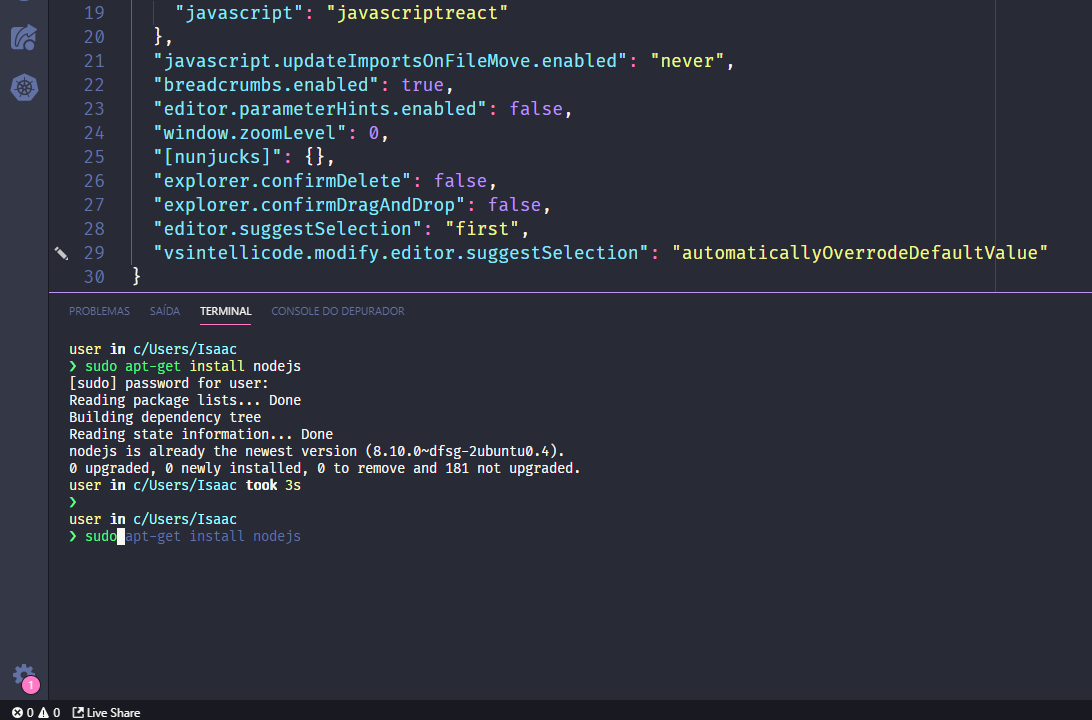Switch to the PROBLEMAS tab
This screenshot has height=720, width=1092.
click(99, 311)
